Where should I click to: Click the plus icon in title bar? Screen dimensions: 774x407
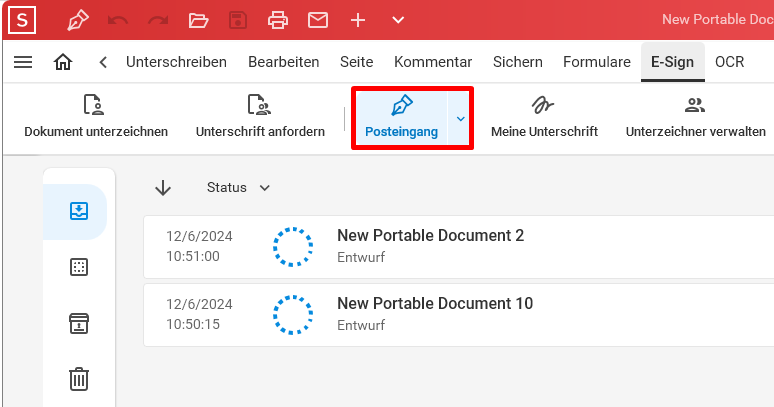pos(358,20)
